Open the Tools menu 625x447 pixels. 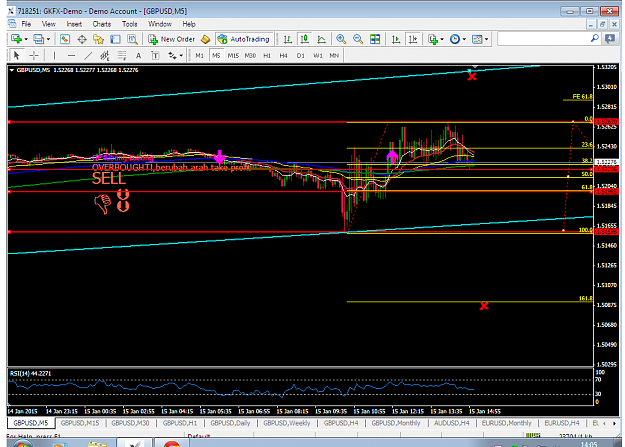(x=130, y=24)
